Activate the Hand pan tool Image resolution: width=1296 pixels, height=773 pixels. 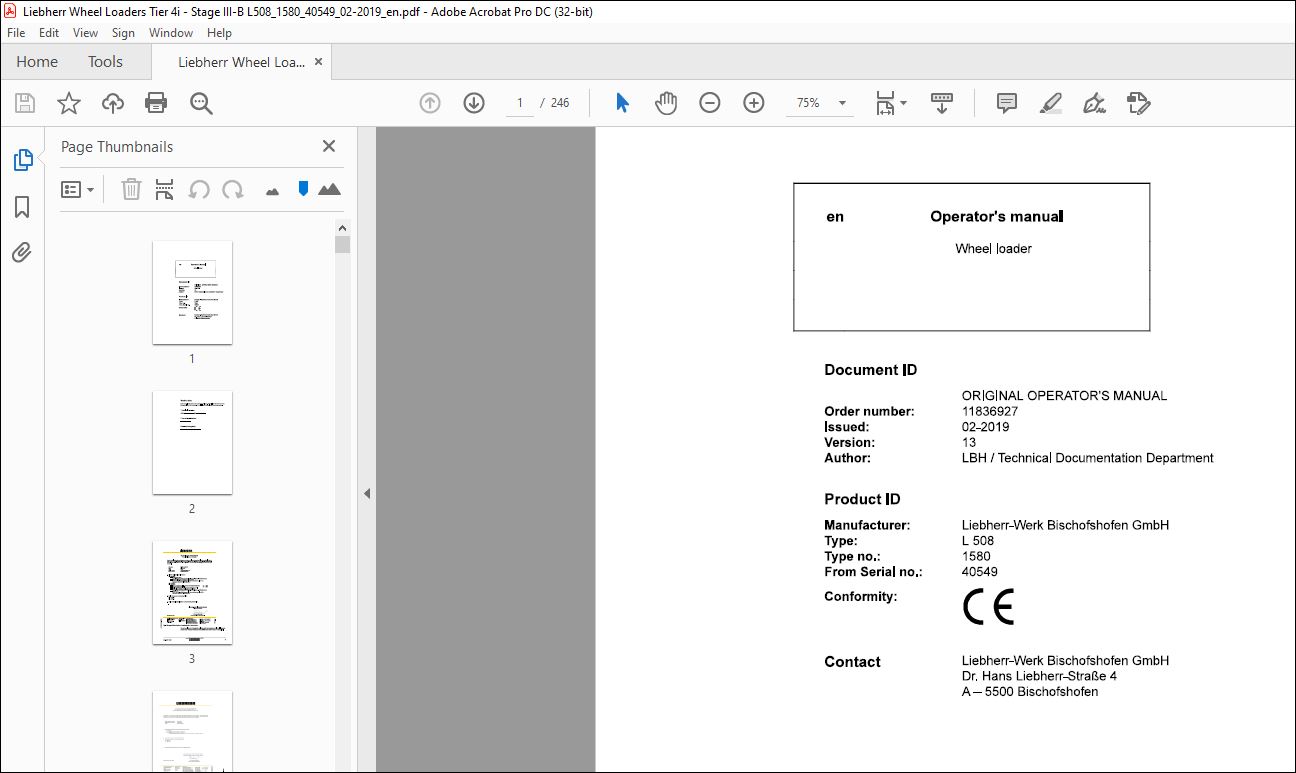coord(666,103)
